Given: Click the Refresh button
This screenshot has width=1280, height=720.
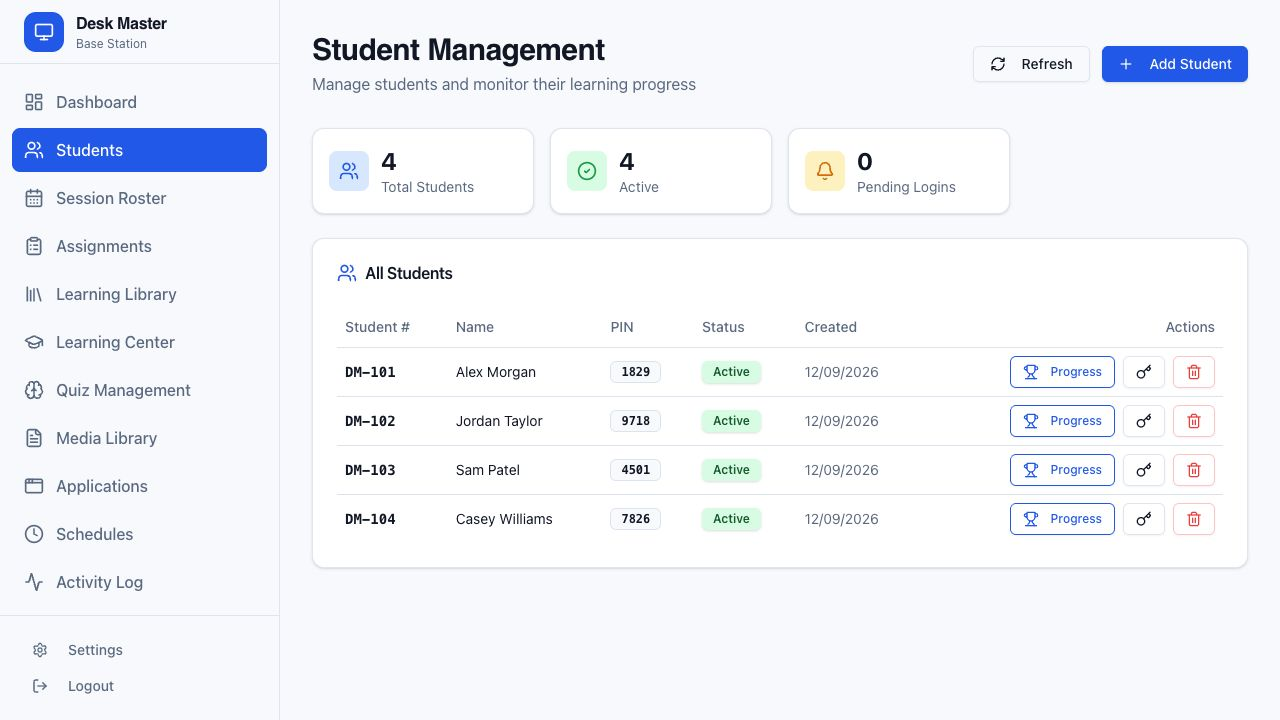Looking at the screenshot, I should [x=1031, y=64].
